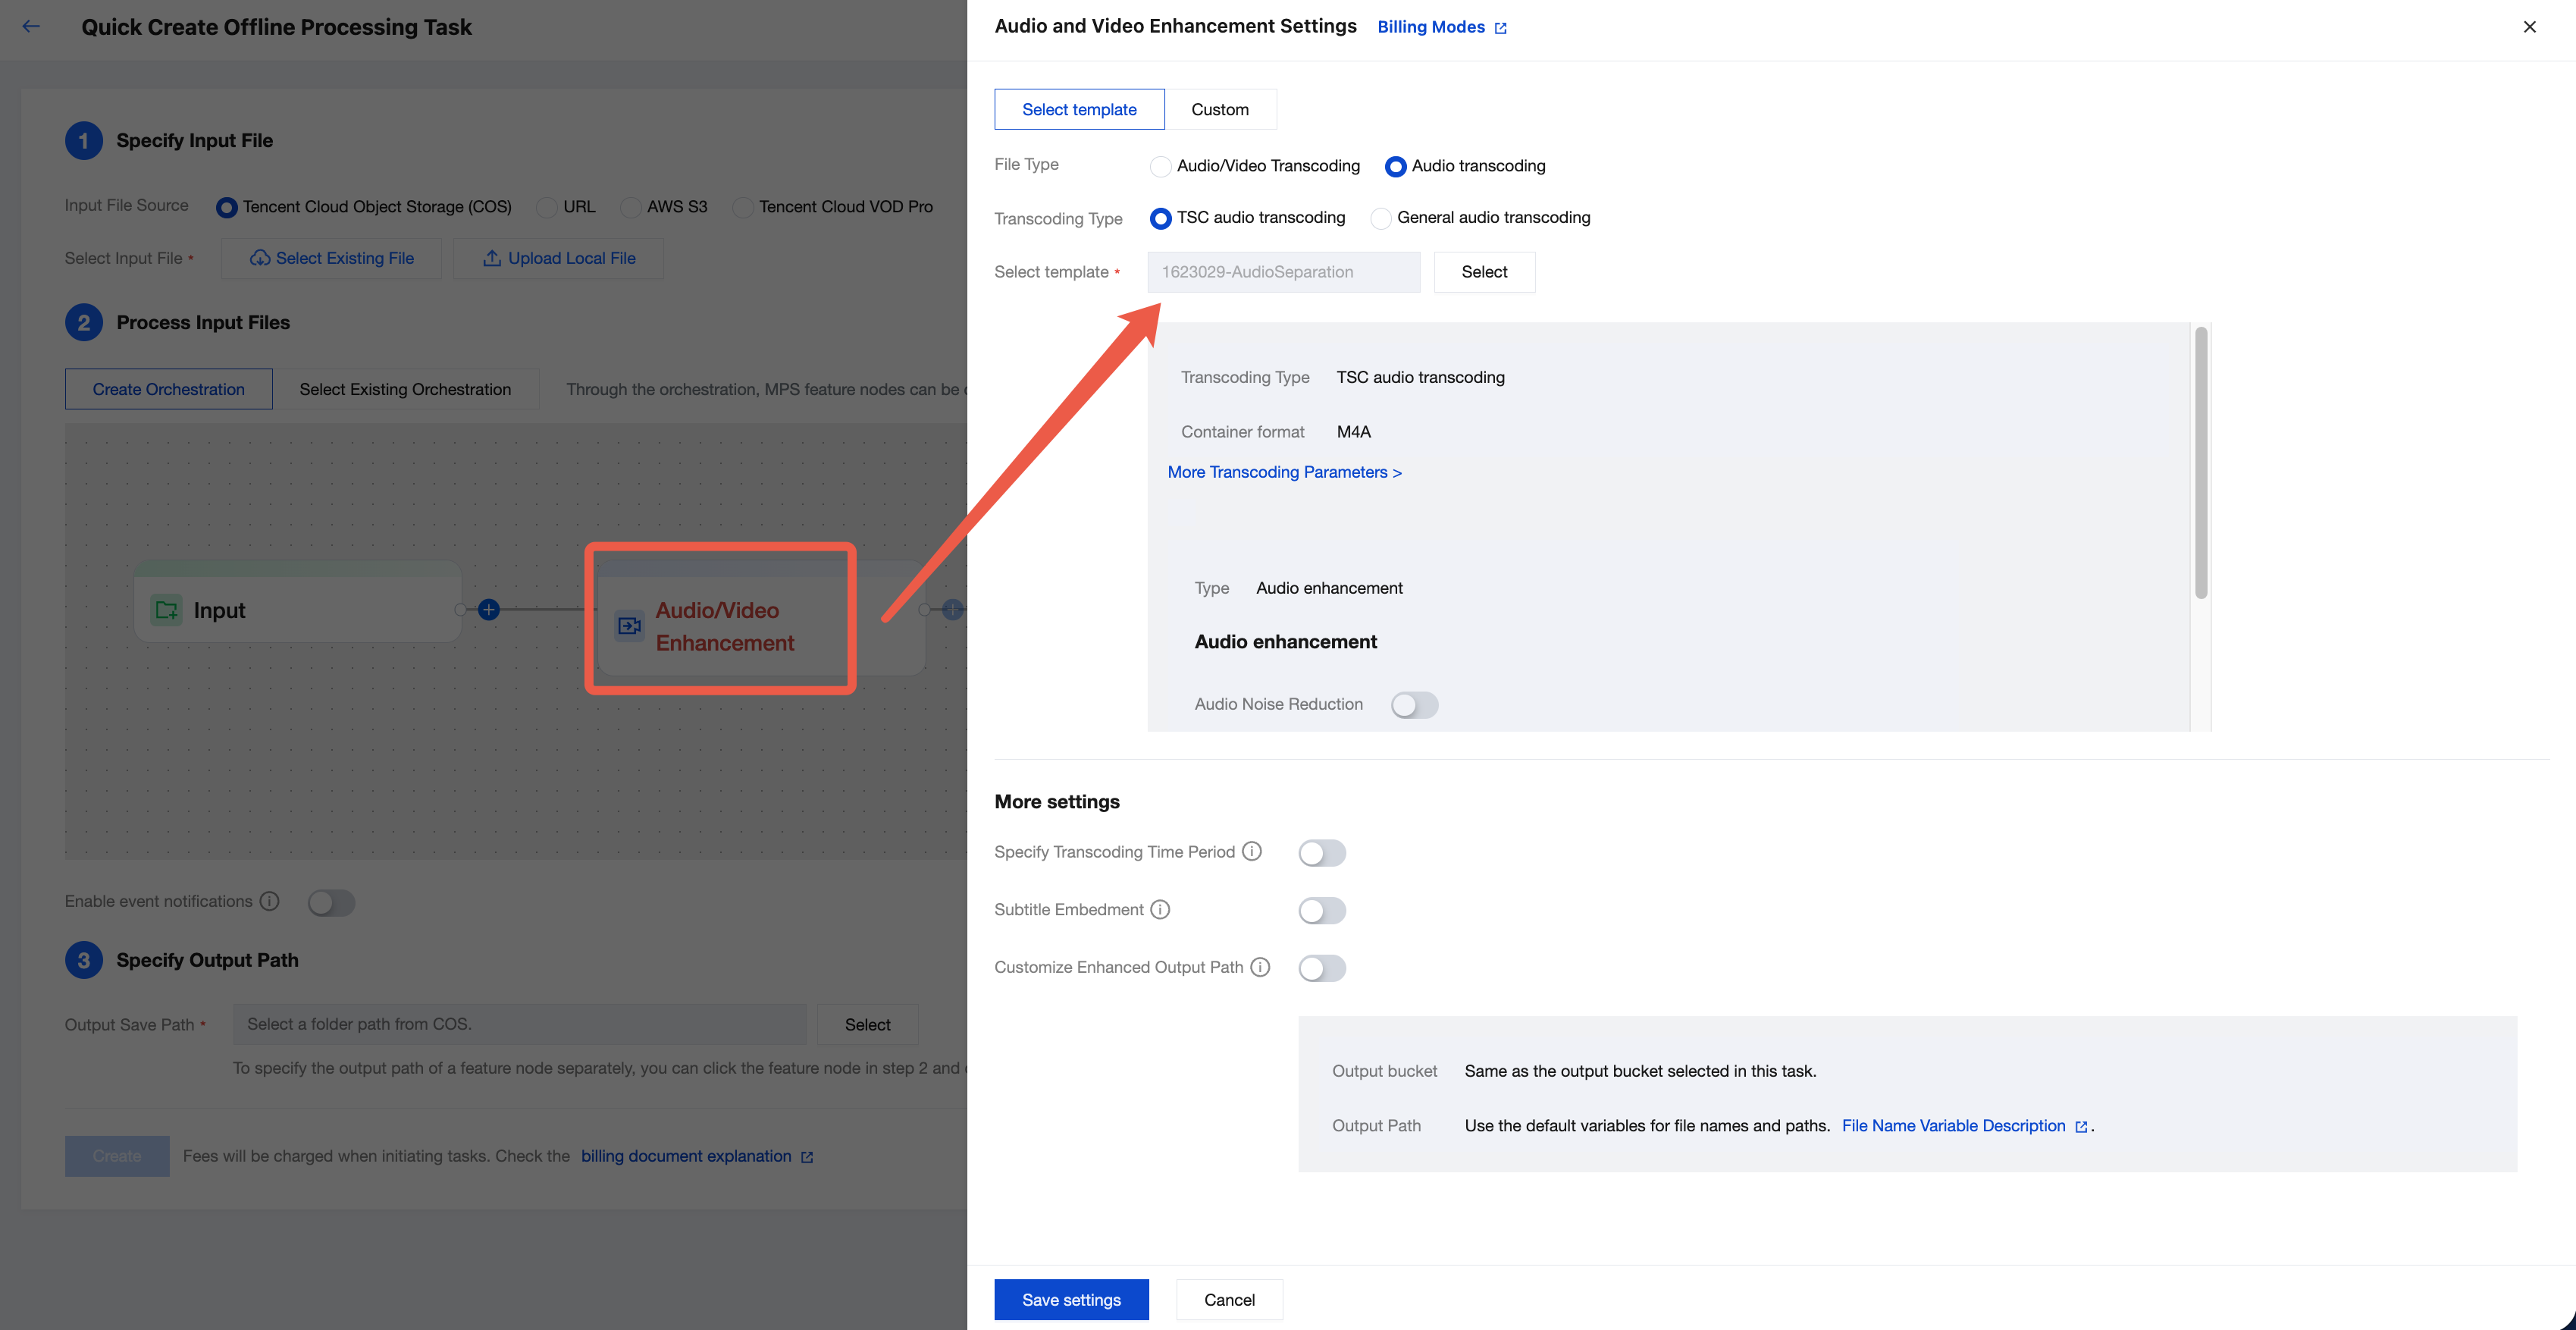2576x1330 pixels.
Task: Close the enhancement settings panel
Action: 2529,27
